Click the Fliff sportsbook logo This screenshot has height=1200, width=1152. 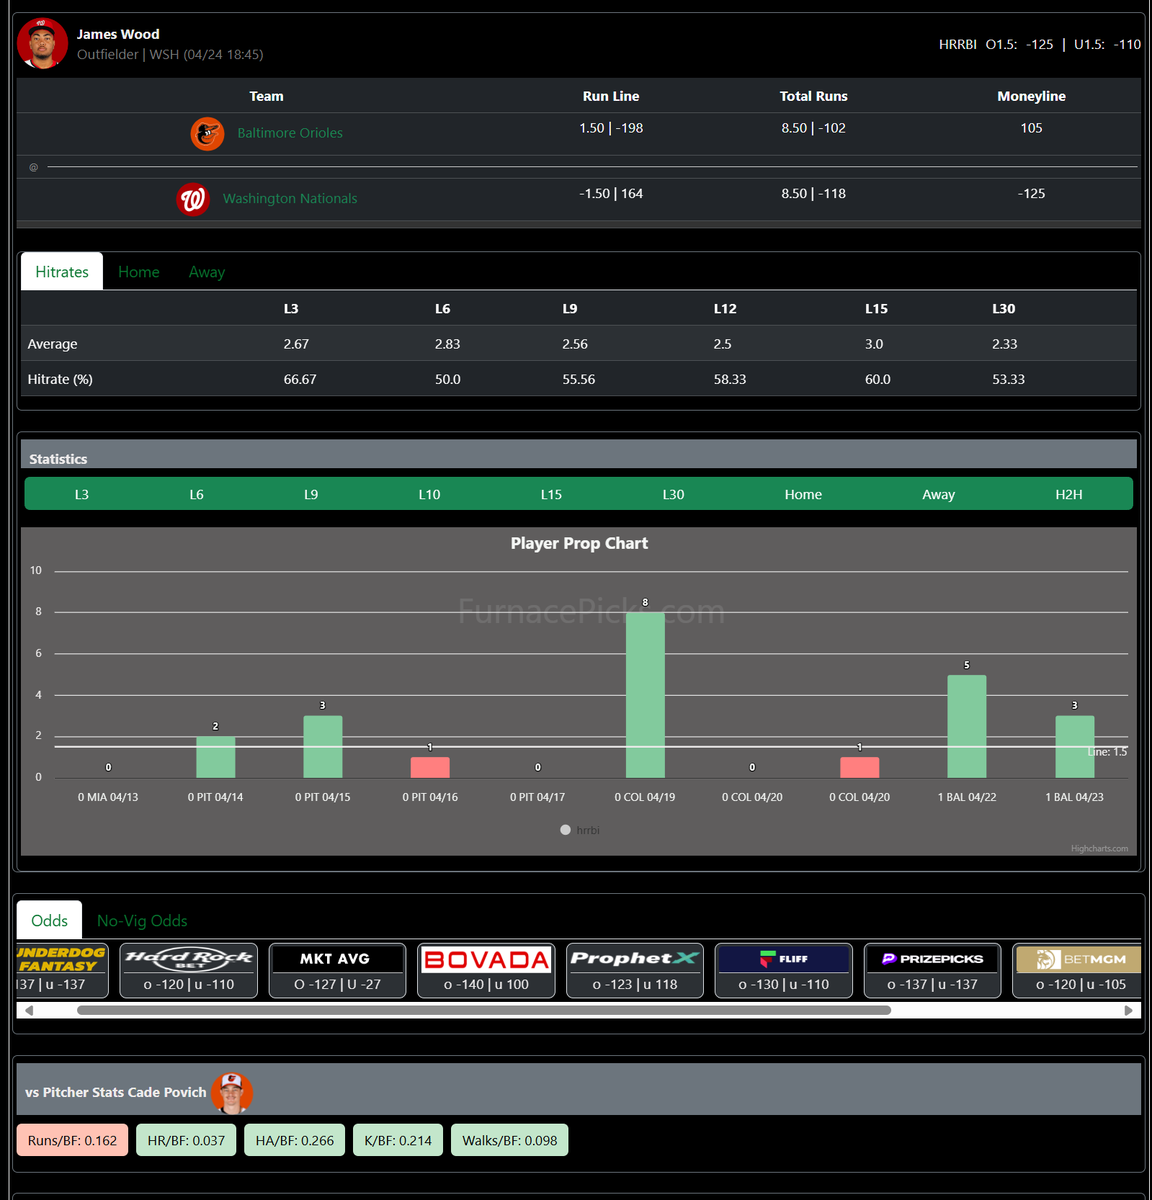point(784,959)
